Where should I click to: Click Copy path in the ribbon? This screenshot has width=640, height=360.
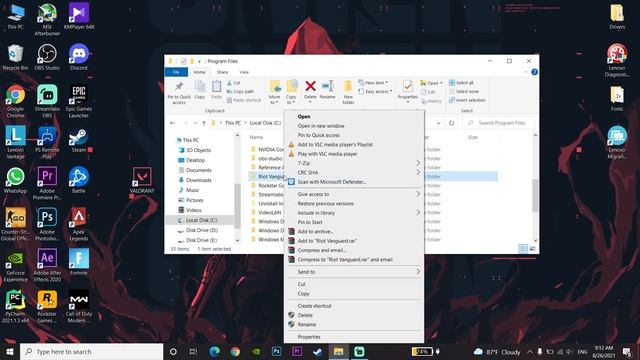coord(240,92)
